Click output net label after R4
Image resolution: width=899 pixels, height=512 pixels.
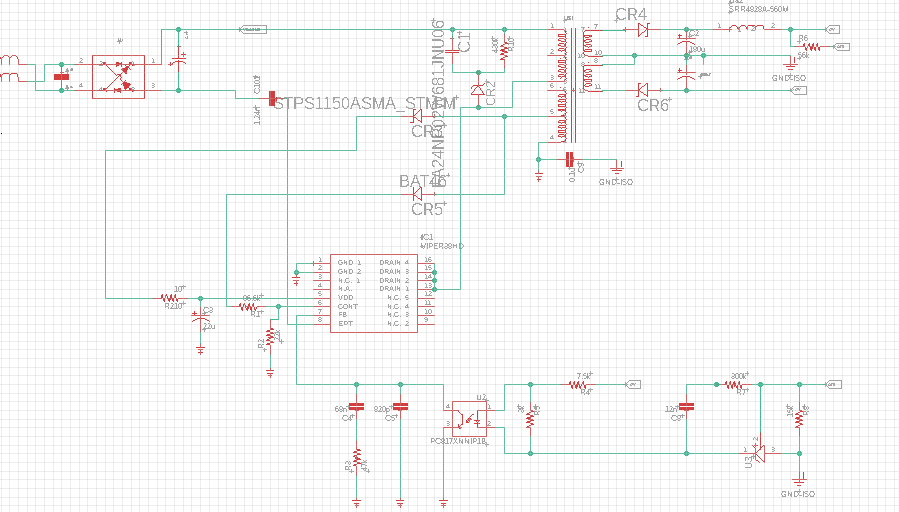point(632,385)
